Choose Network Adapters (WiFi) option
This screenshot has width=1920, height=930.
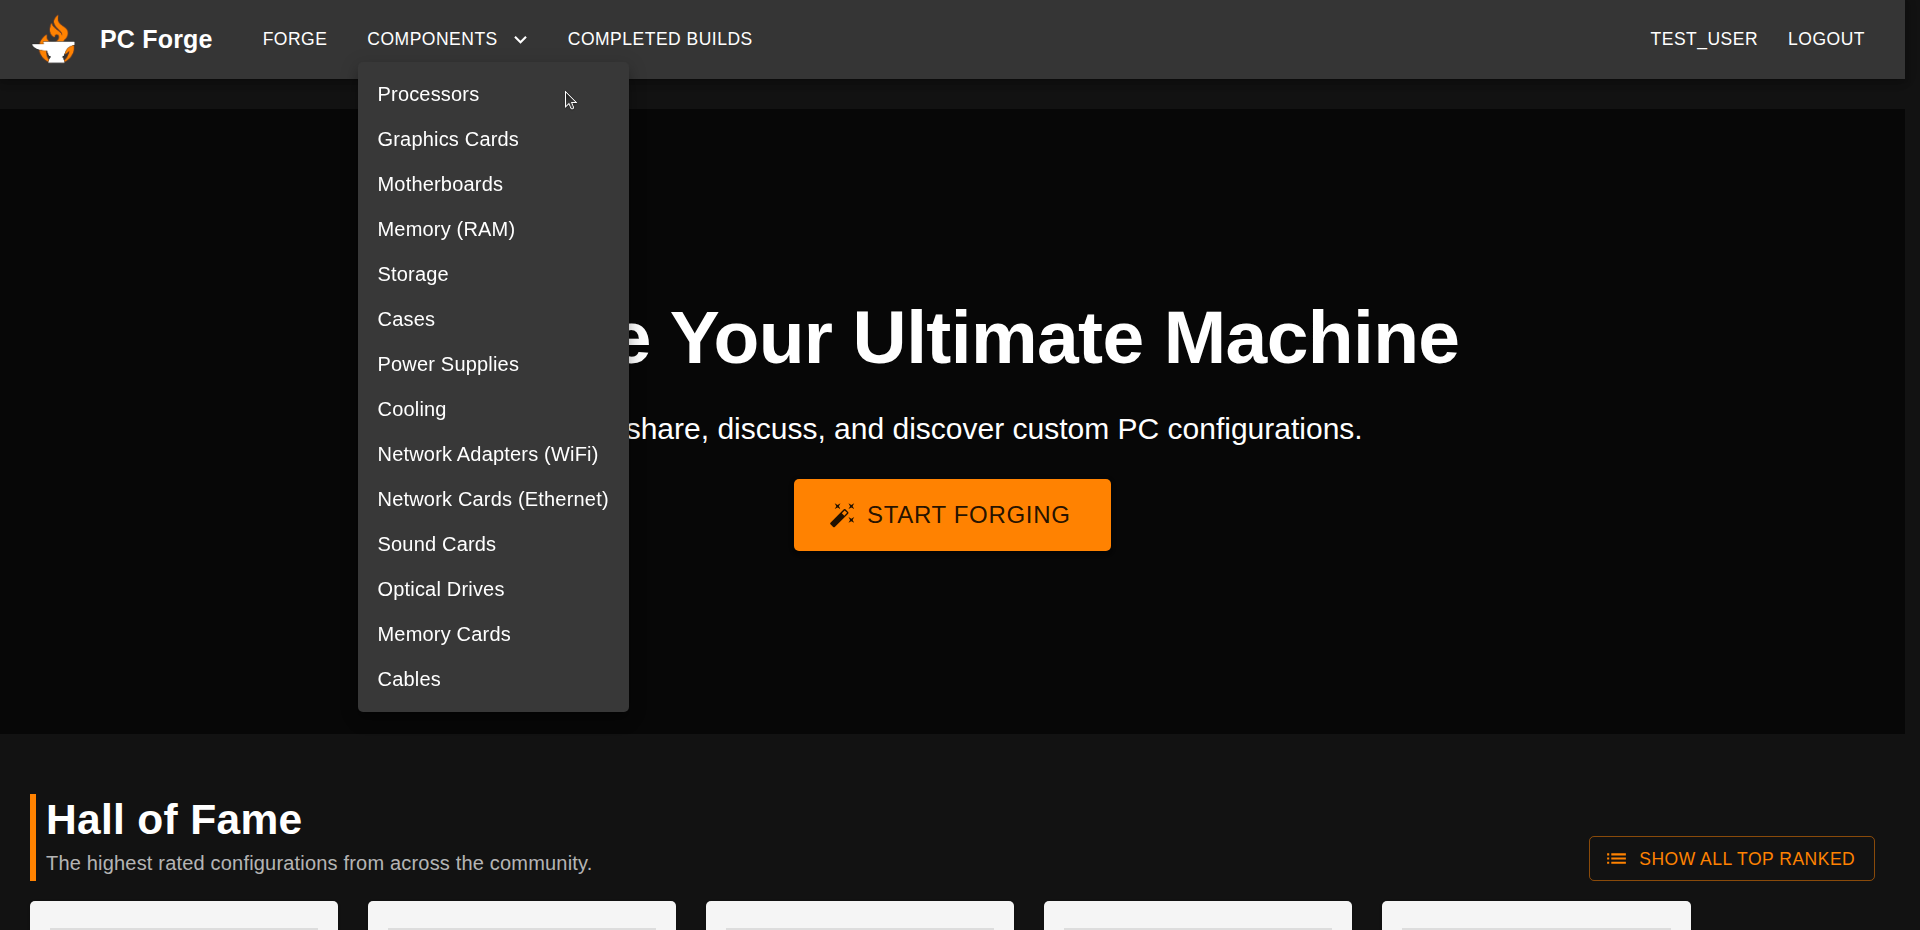[488, 454]
